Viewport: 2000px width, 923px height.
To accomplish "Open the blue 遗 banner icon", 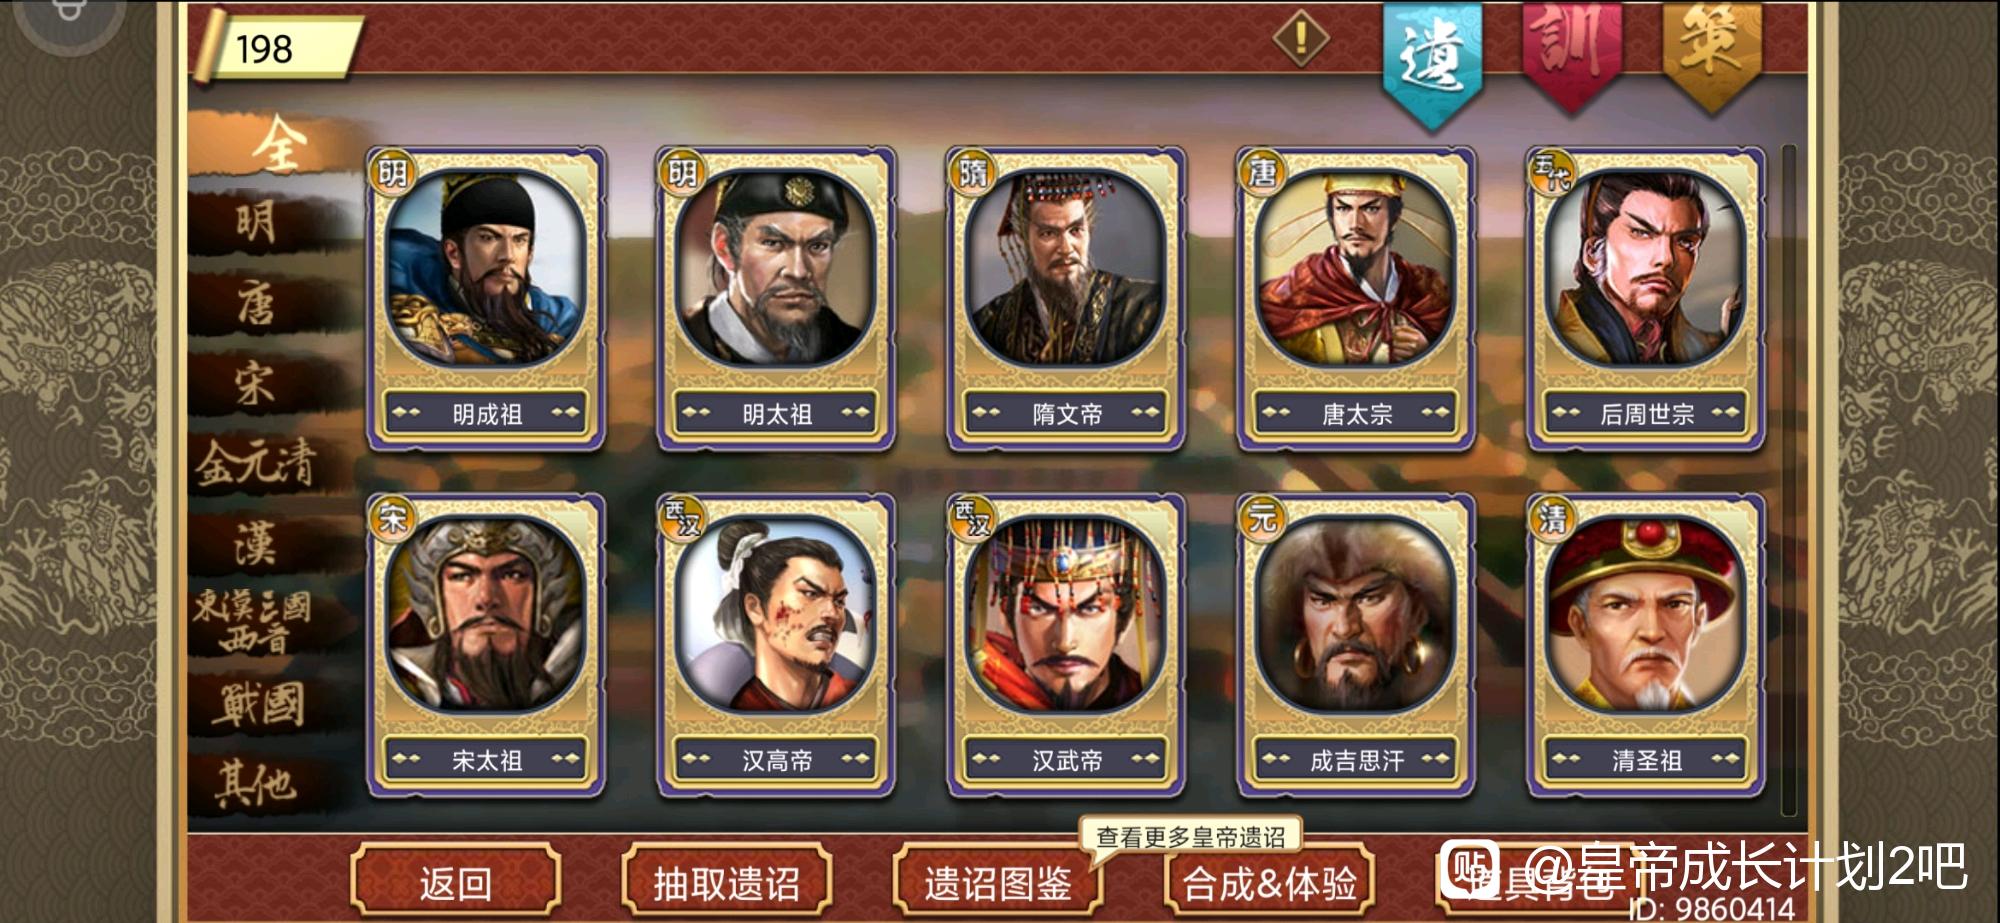I will click(x=1432, y=60).
